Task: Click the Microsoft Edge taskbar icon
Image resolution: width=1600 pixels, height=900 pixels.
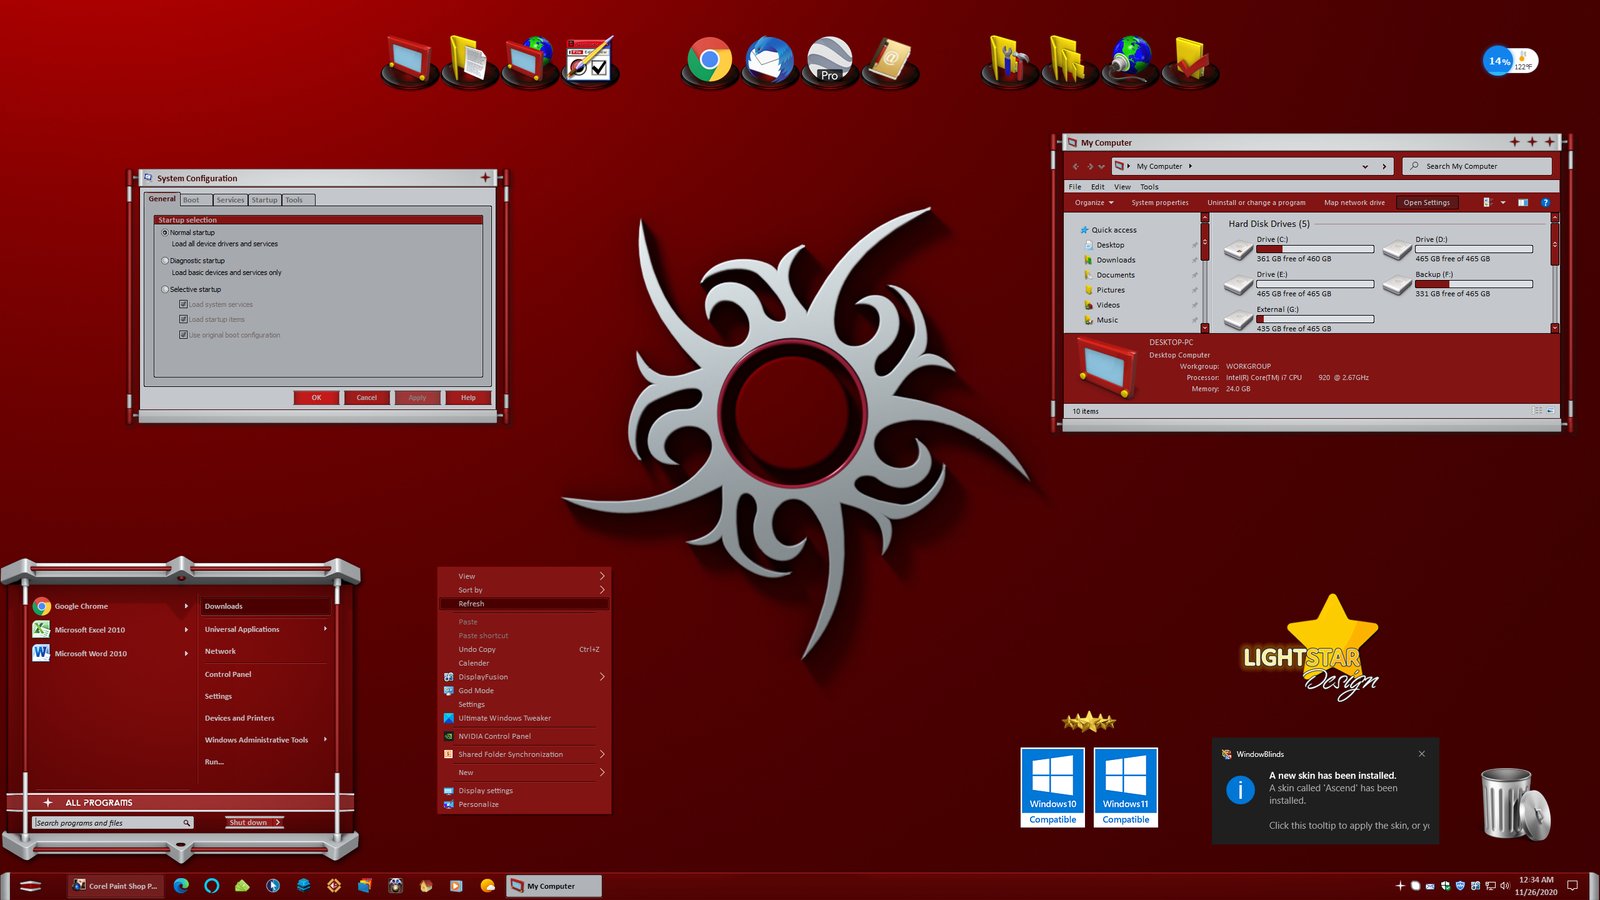Action: pyautogui.click(x=181, y=885)
